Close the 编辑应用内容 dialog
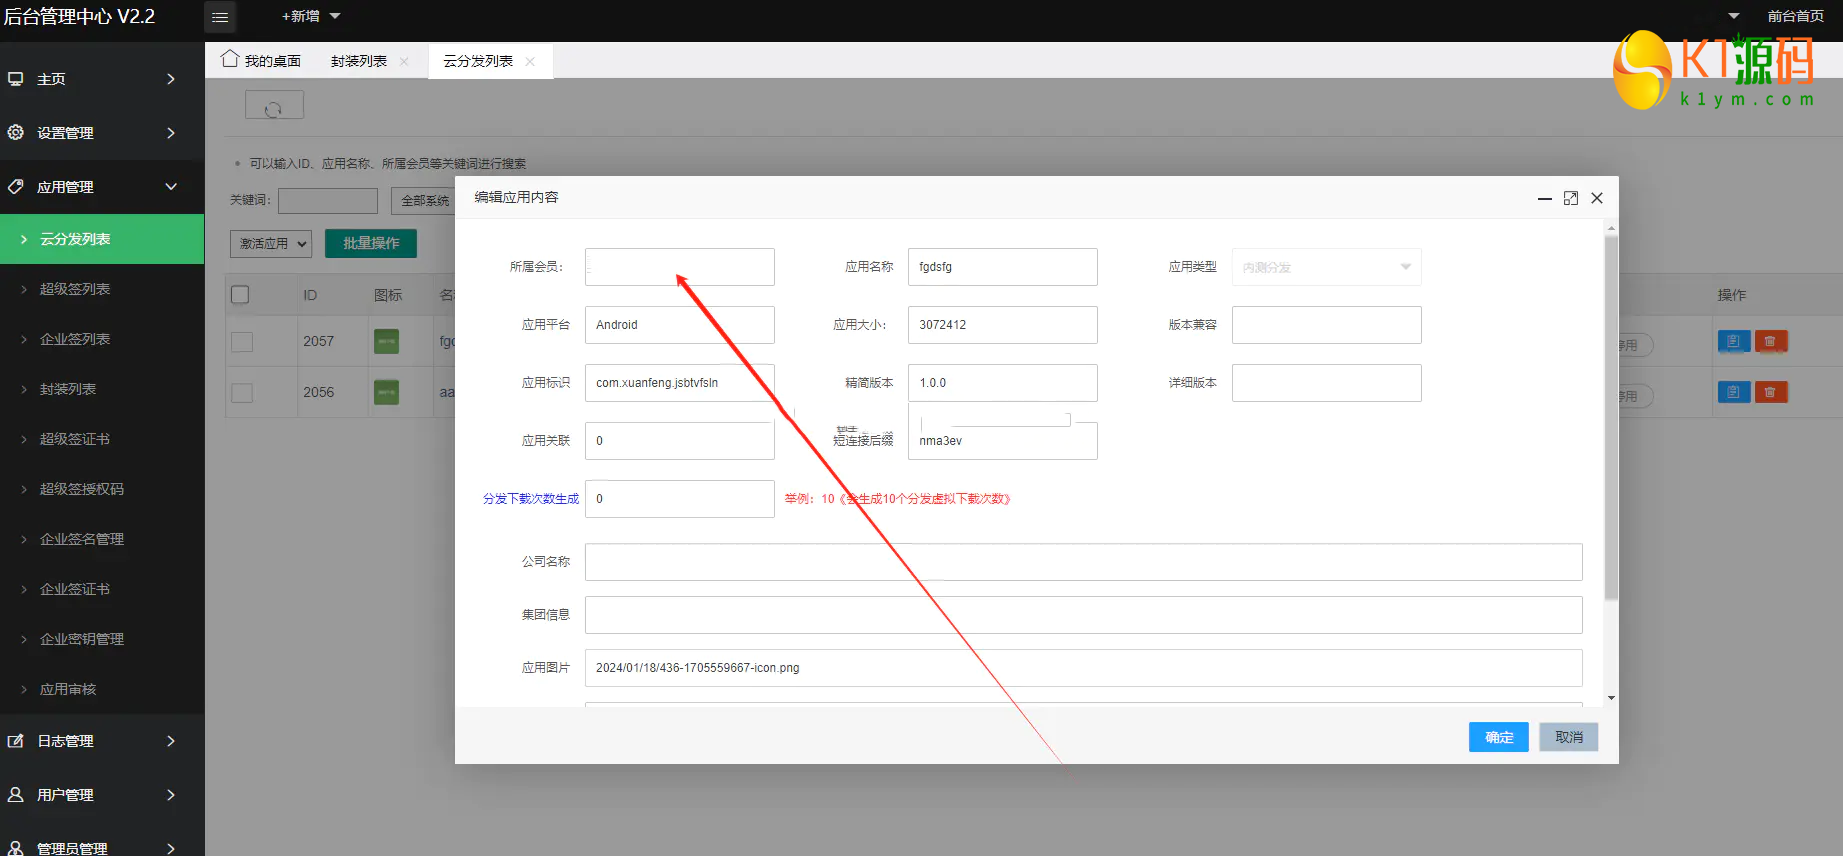Viewport: 1843px width, 856px height. click(x=1597, y=198)
